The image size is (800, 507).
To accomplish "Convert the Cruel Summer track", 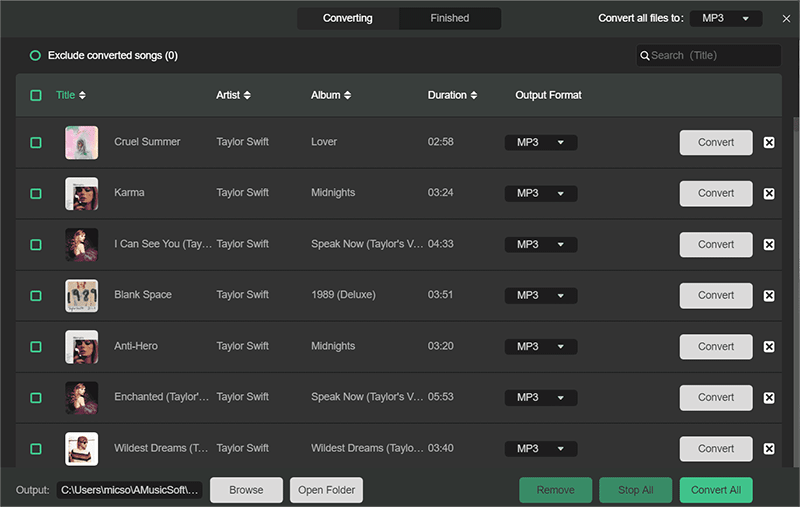I will point(716,142).
